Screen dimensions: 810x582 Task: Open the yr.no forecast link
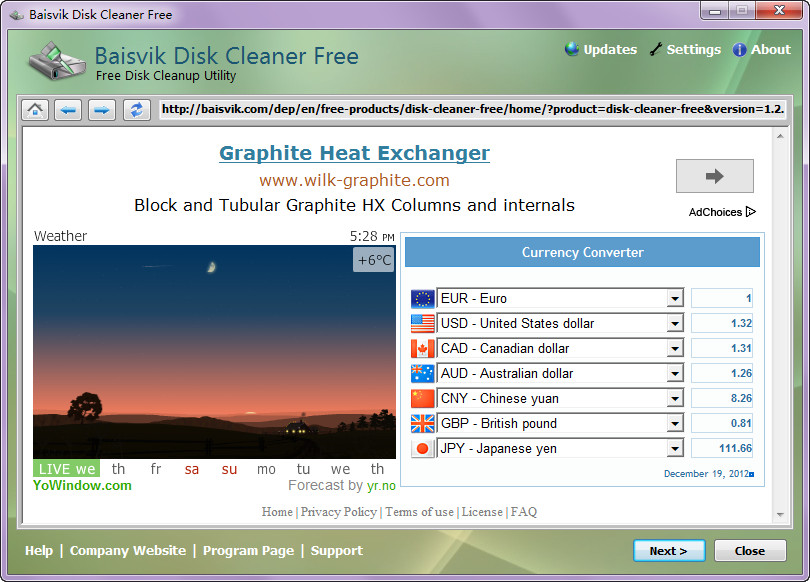click(381, 486)
